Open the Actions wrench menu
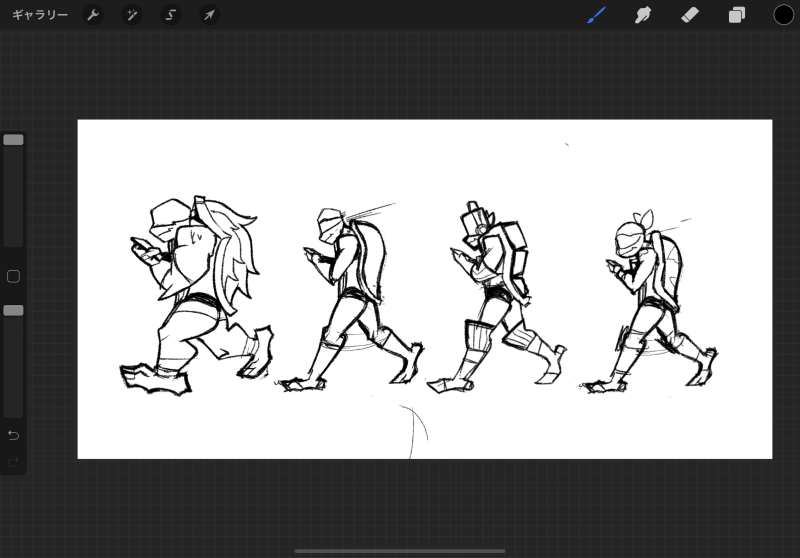The width and height of the screenshot is (800, 558). coord(93,15)
